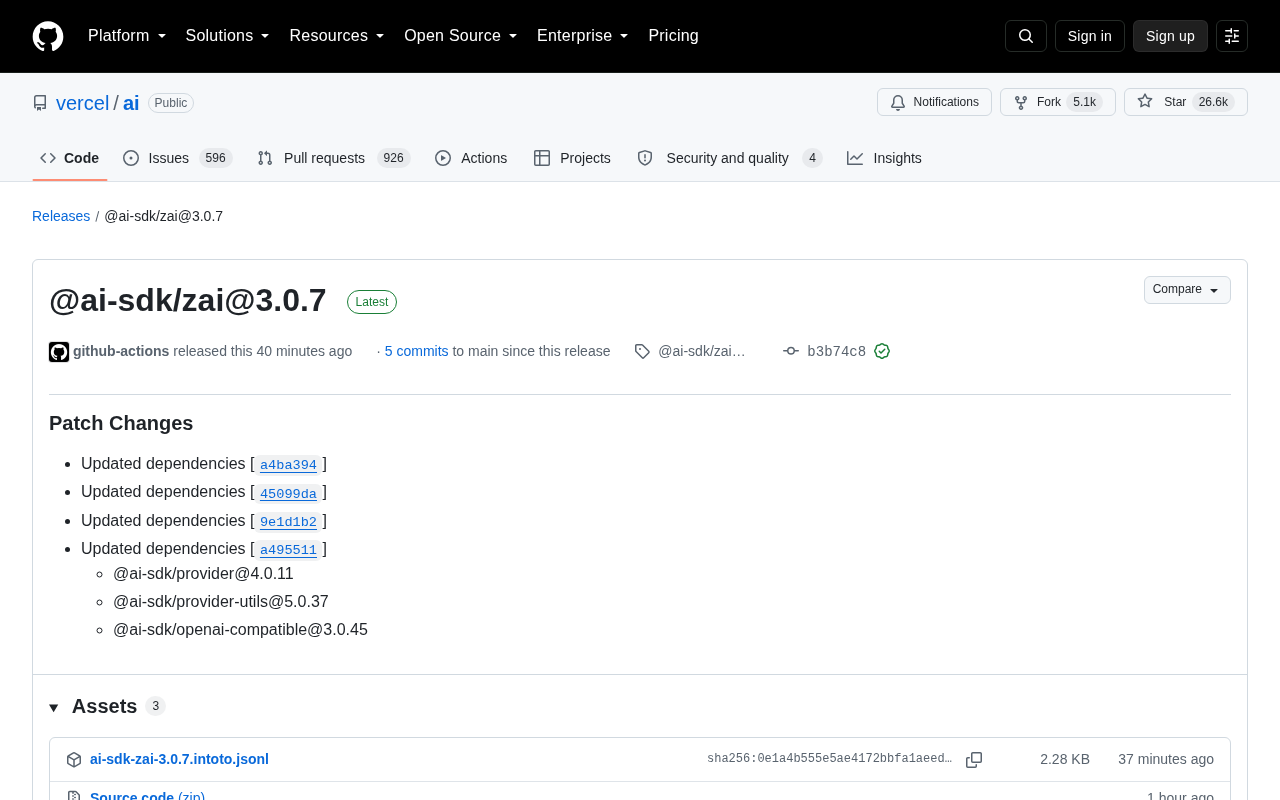The width and height of the screenshot is (1280, 800).
Task: Switch to the Issues tab
Action: point(178,158)
